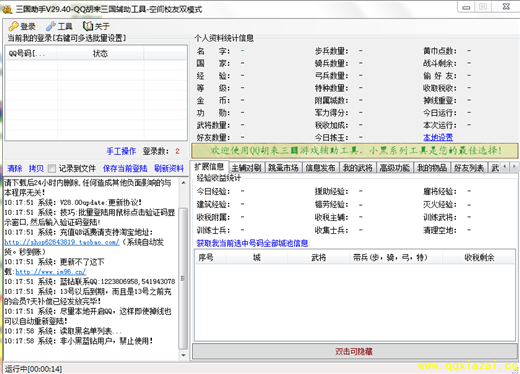Click the book icon beside 关于

(88, 26)
